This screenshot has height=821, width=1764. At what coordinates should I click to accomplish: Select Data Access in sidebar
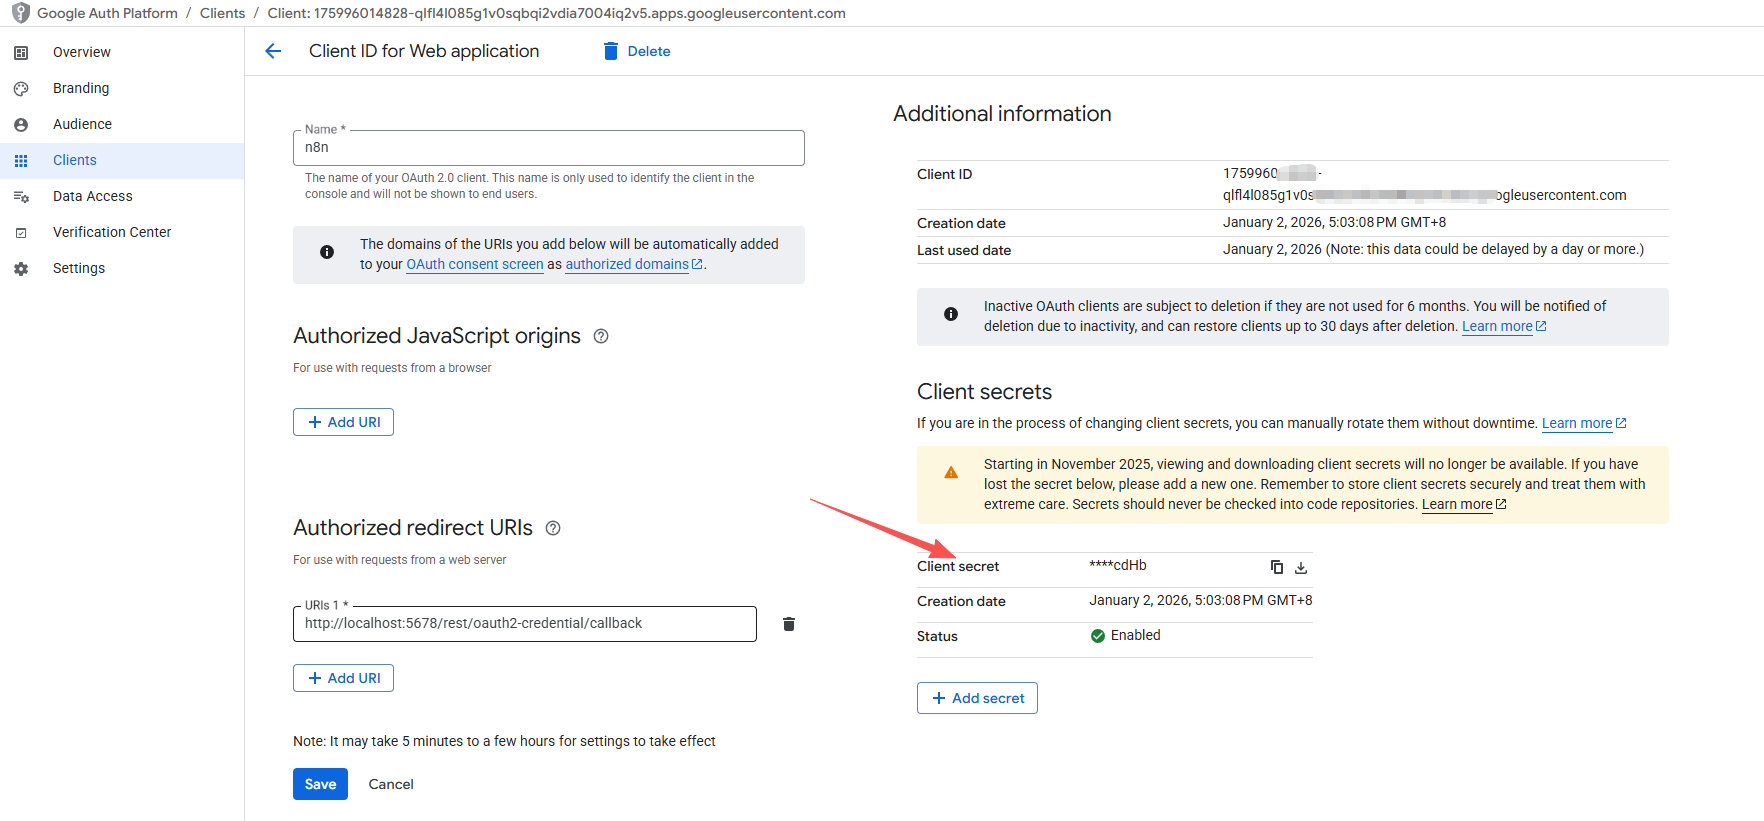click(x=92, y=196)
